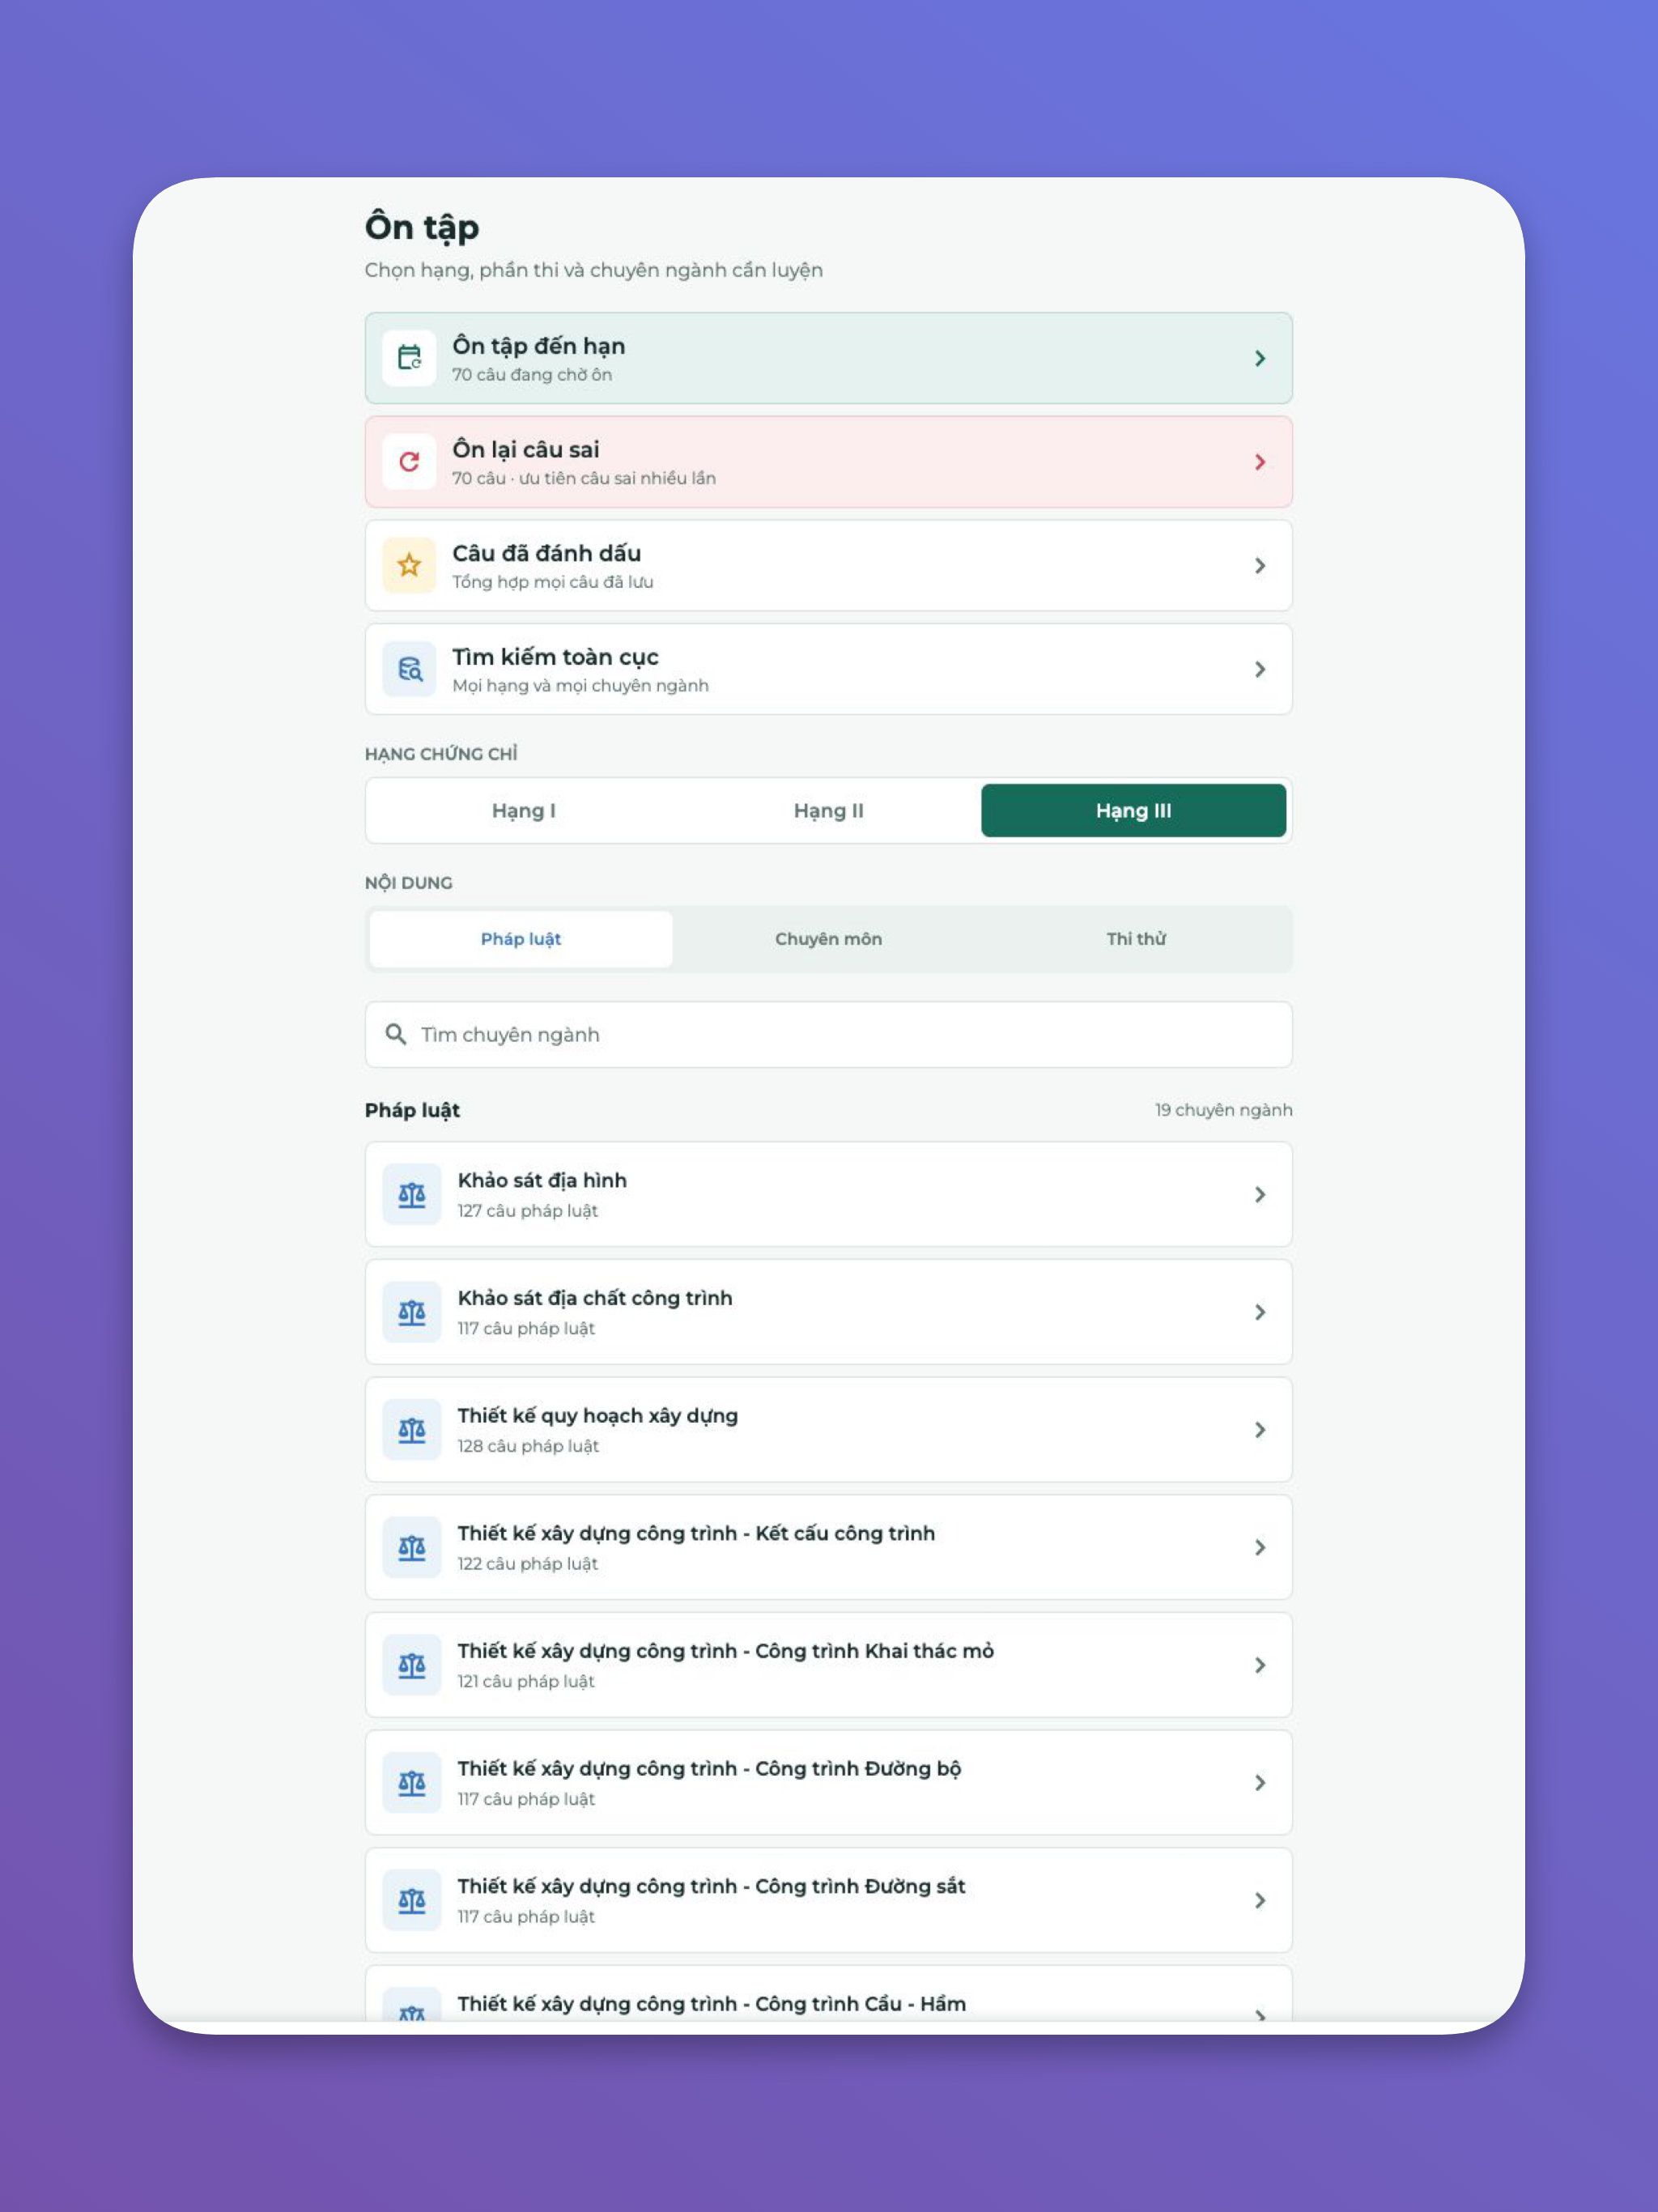Click '19 chuyên ngành' count label
Image resolution: width=1658 pixels, height=2212 pixels.
pos(1224,1110)
